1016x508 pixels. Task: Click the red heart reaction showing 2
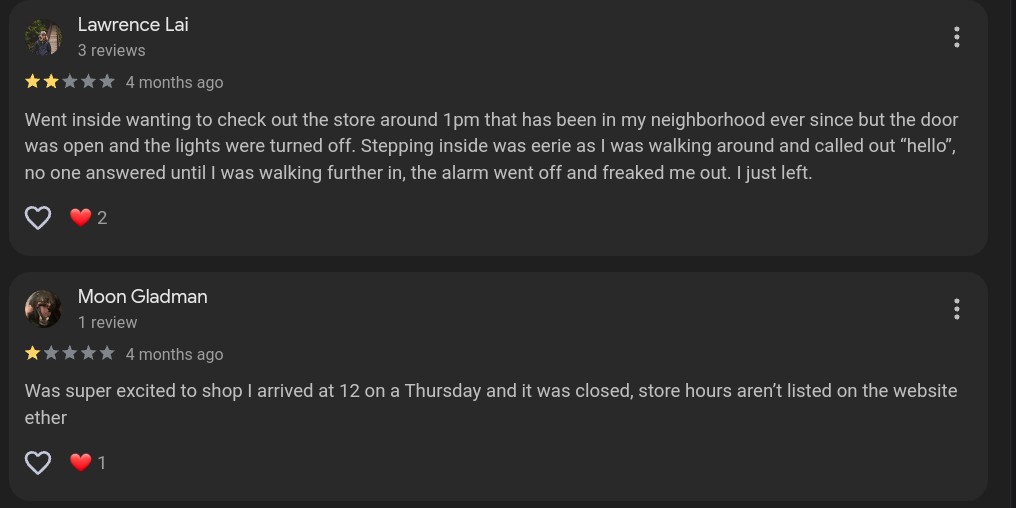[x=88, y=218]
